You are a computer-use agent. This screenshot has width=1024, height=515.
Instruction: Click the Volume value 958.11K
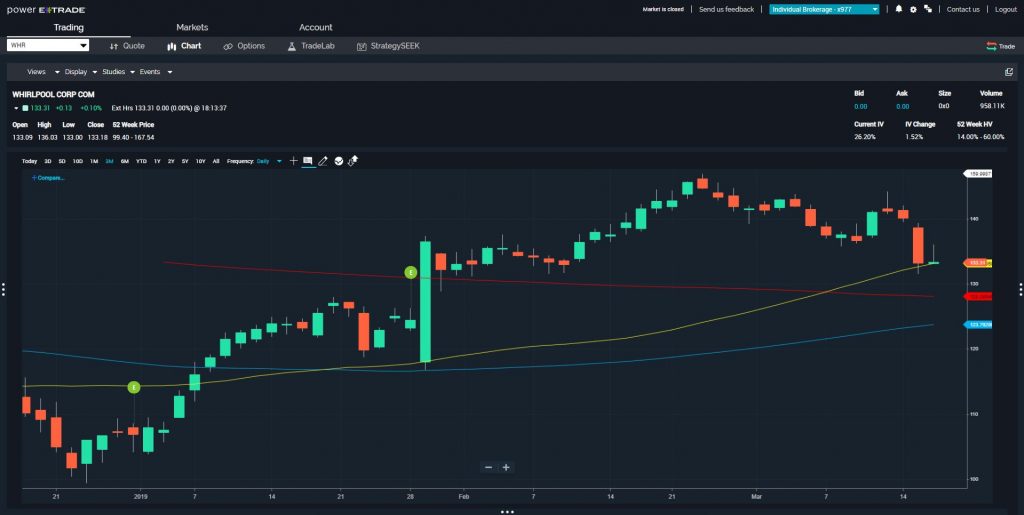(x=993, y=106)
